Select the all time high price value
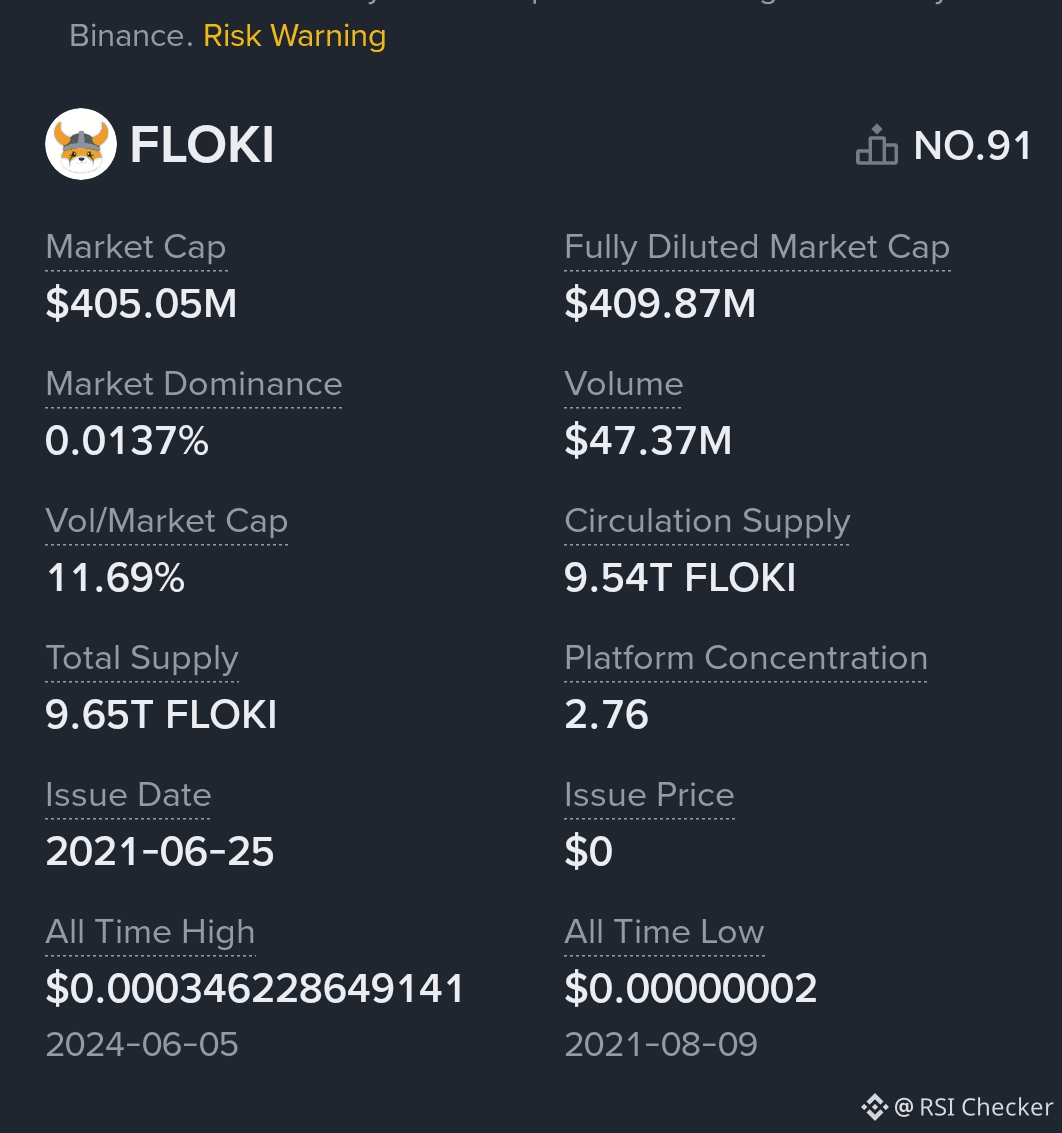This screenshot has width=1062, height=1133. [x=255, y=989]
